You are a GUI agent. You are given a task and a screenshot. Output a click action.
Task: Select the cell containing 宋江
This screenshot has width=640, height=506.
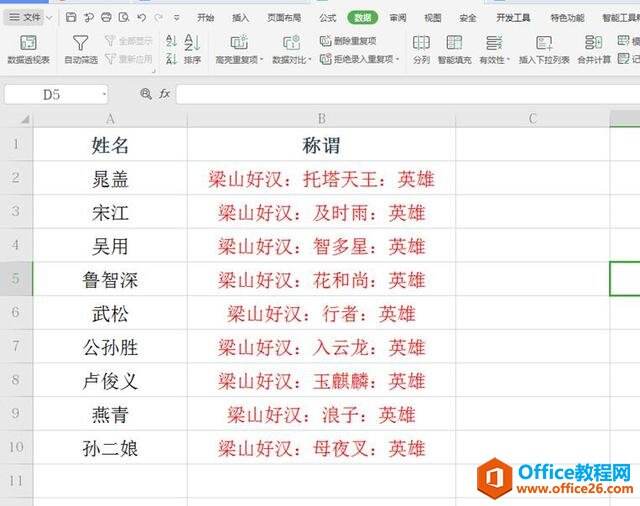pos(110,212)
